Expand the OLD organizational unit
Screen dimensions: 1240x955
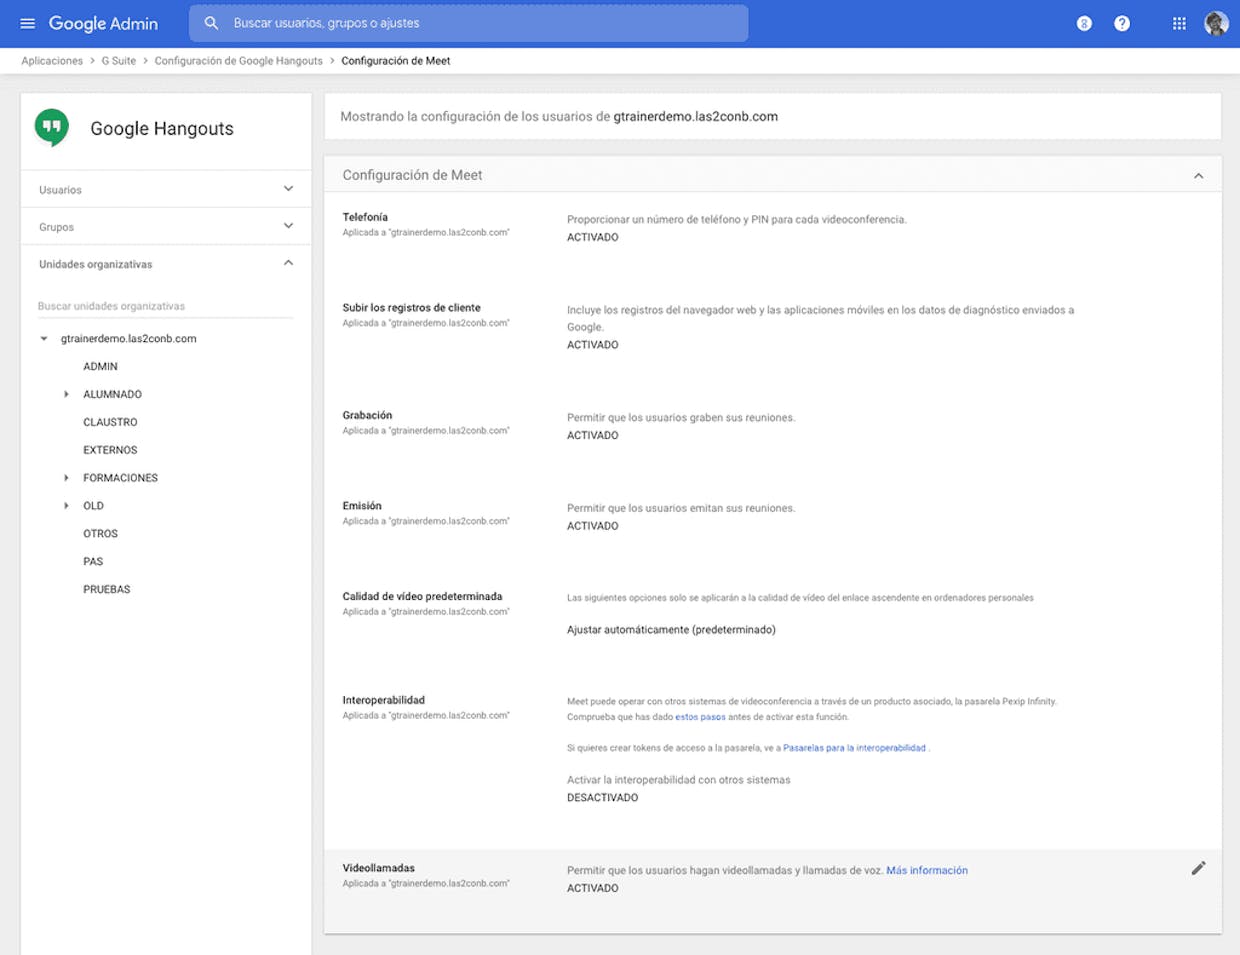66,506
